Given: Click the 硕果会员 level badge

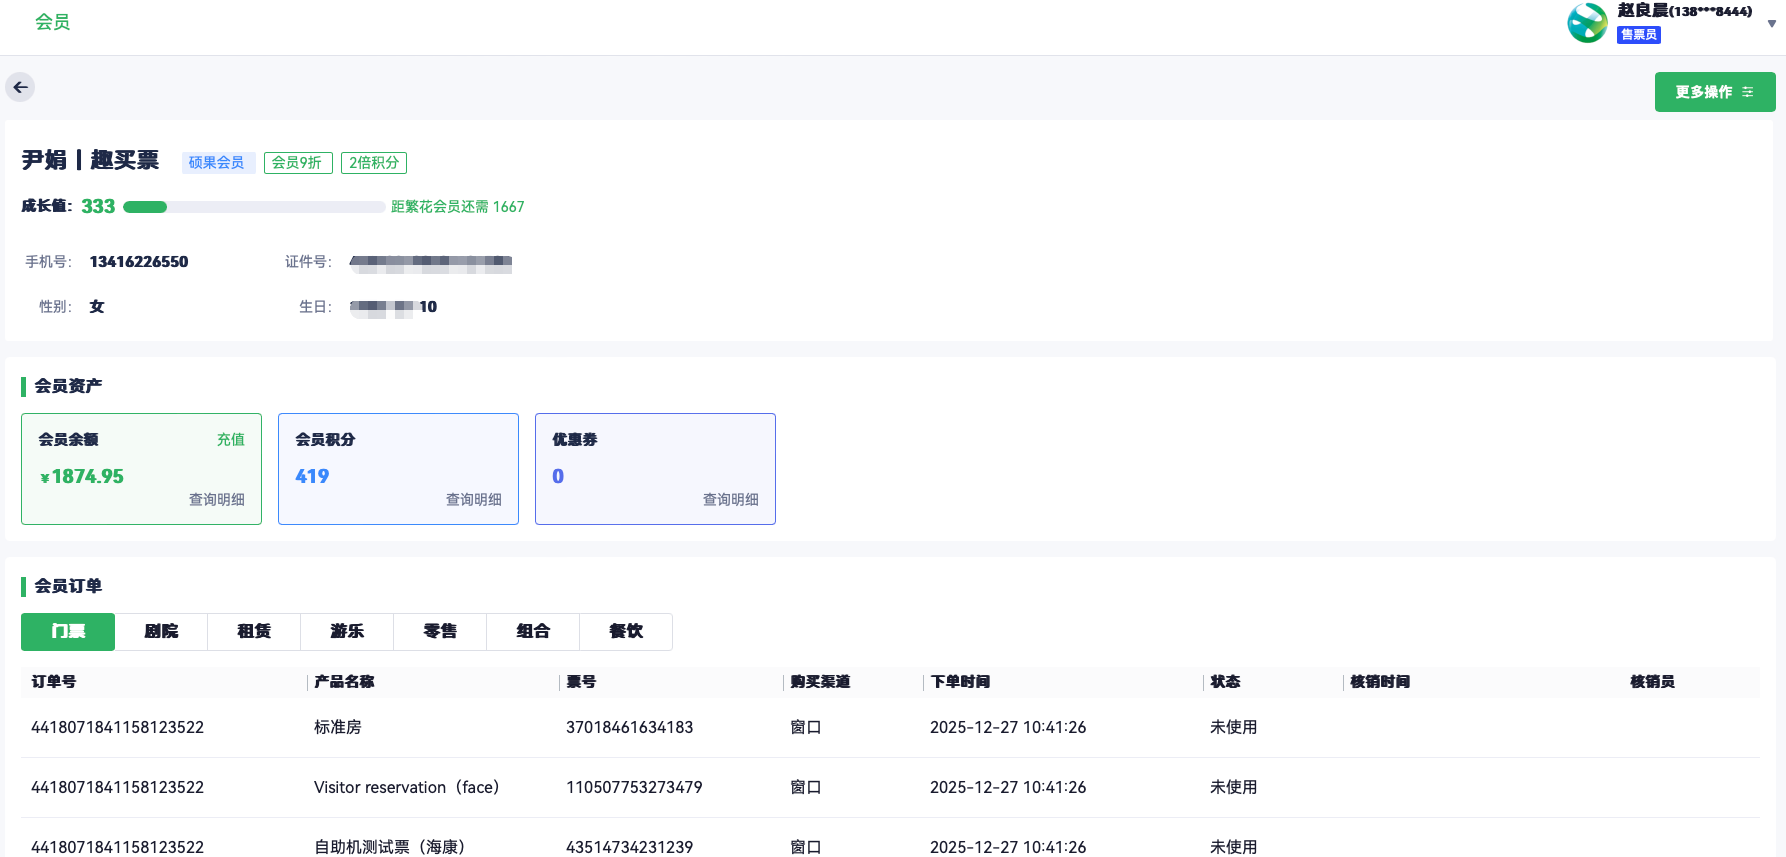Looking at the screenshot, I should pos(216,163).
